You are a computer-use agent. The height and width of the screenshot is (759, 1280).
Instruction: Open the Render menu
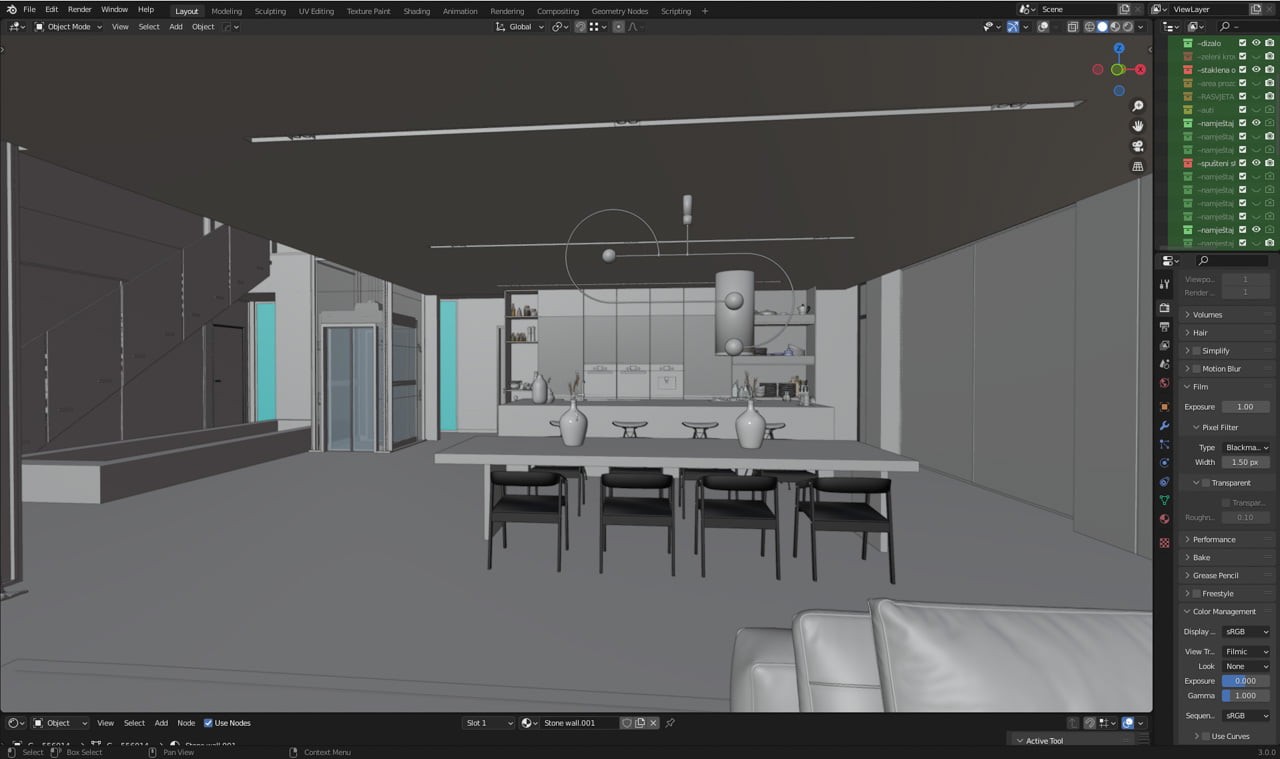tap(79, 9)
